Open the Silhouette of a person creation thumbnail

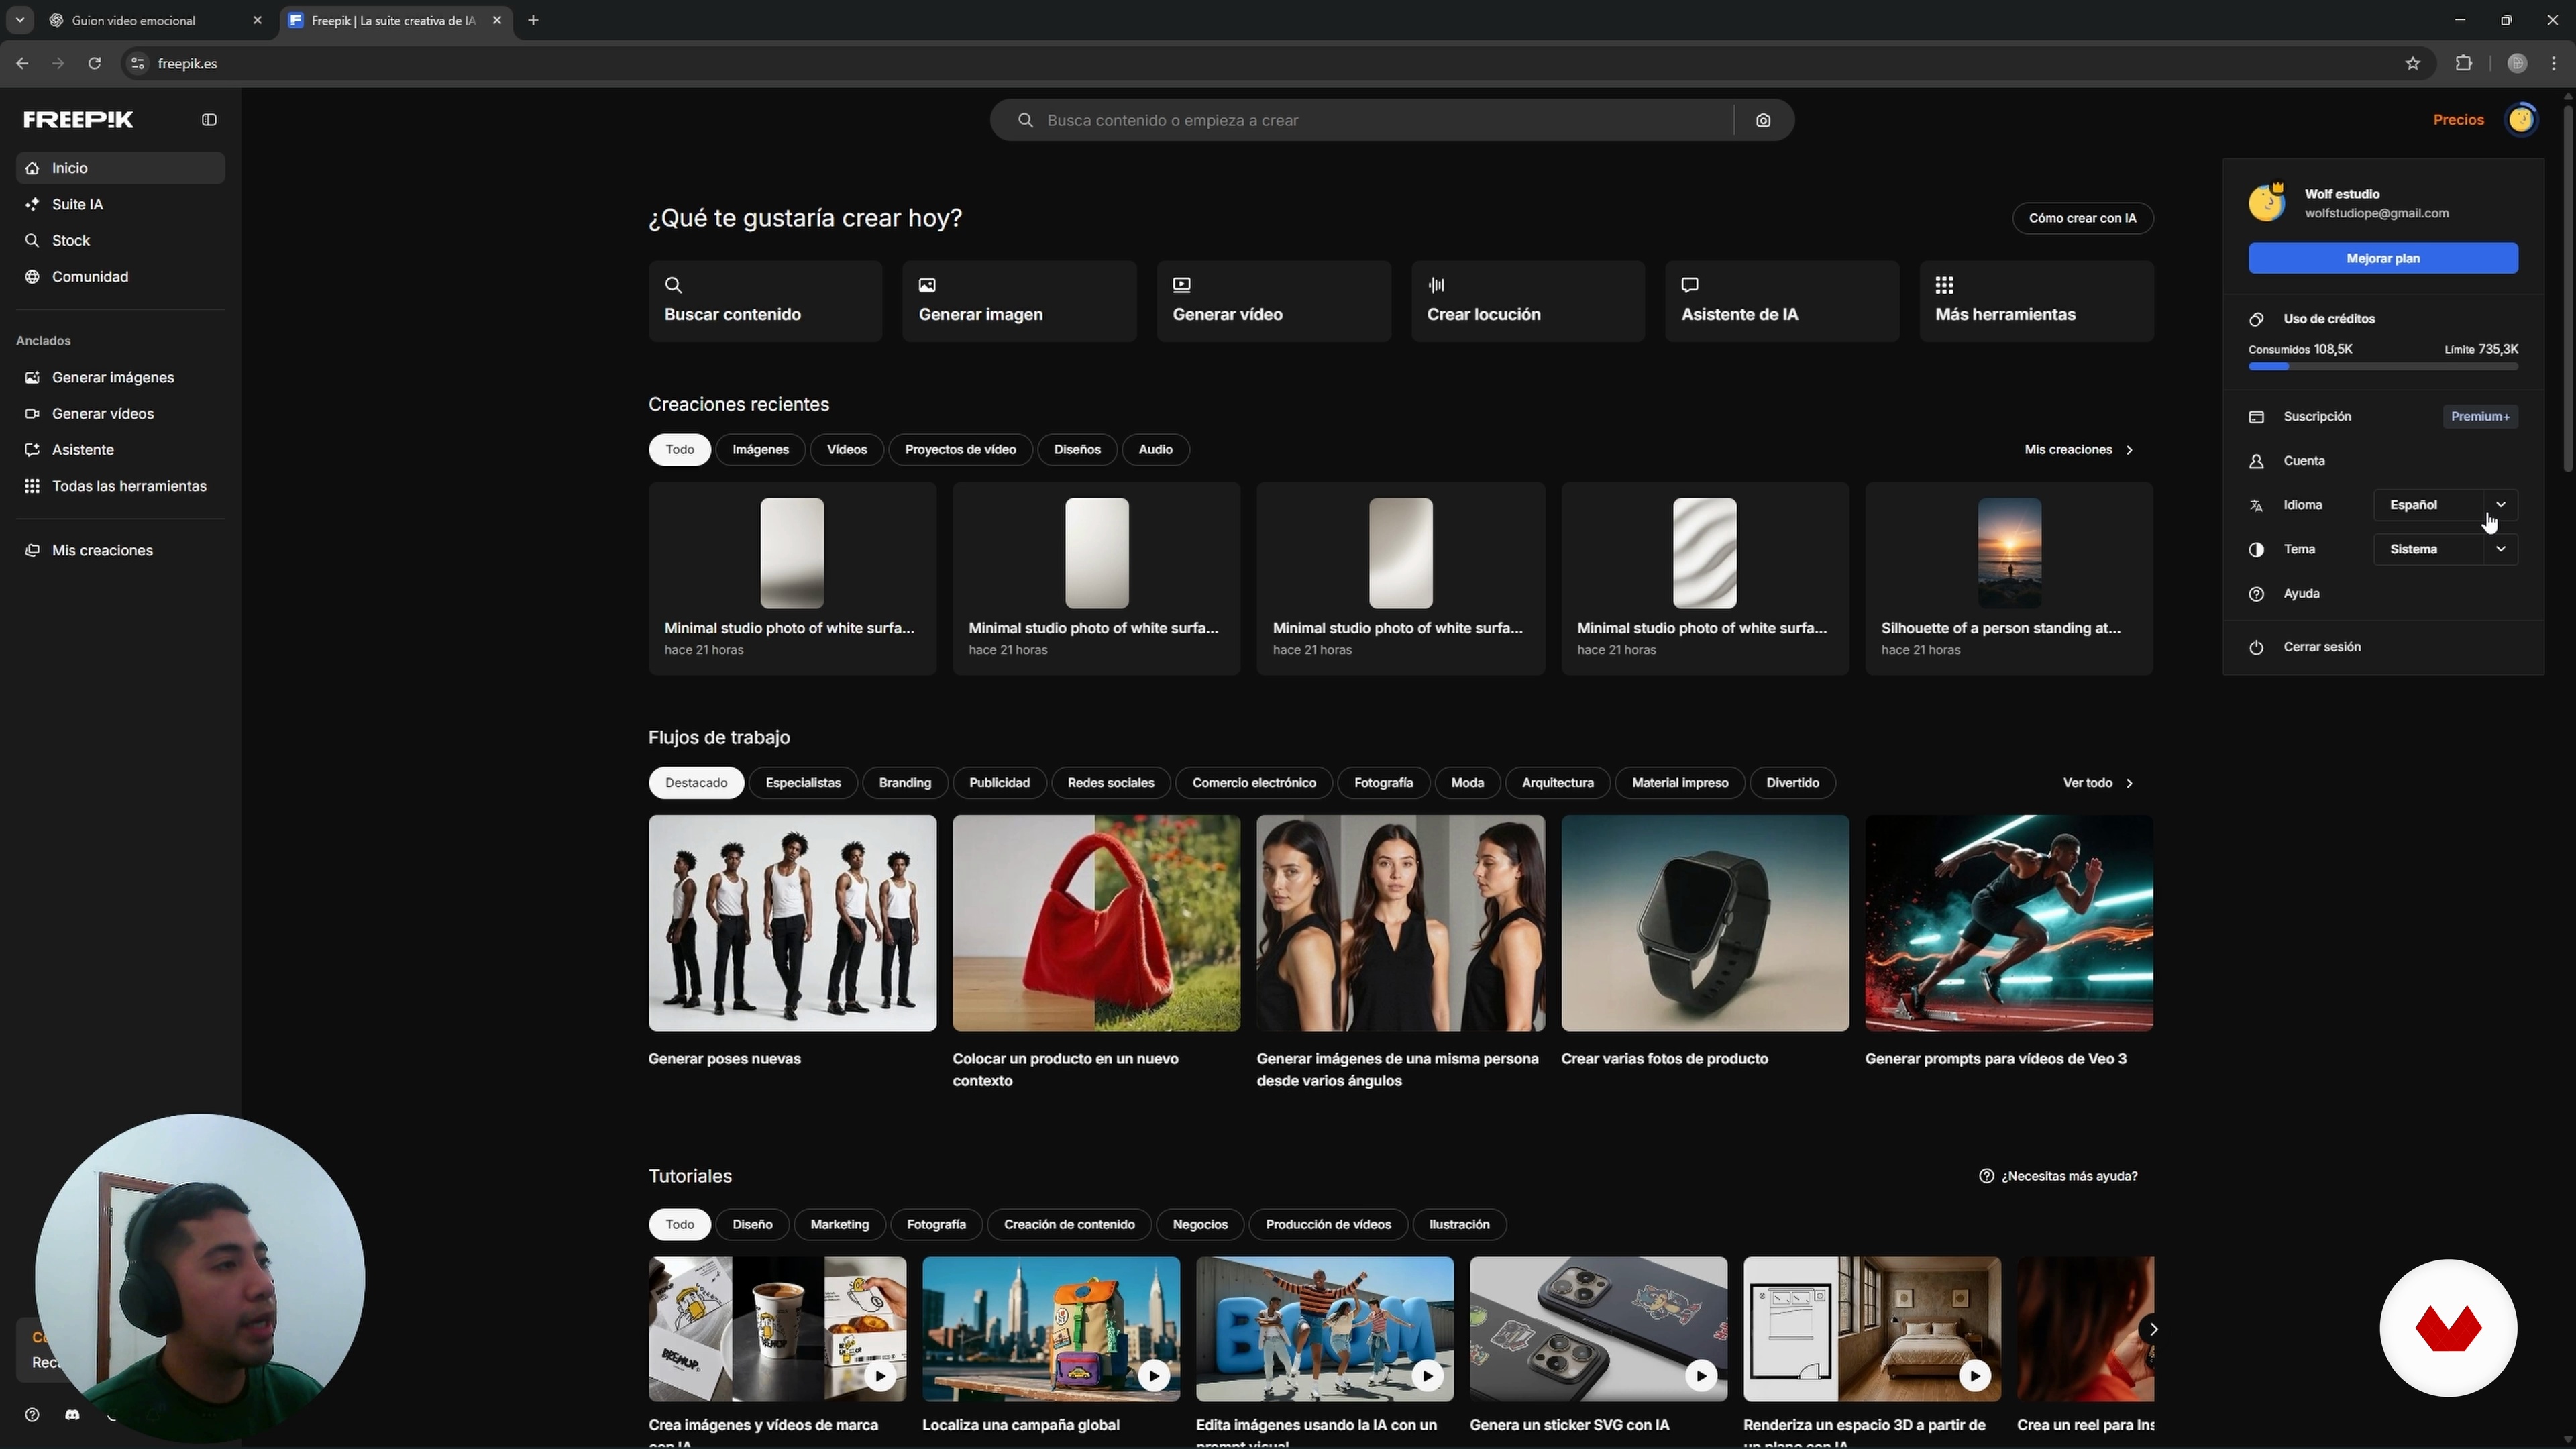coord(2009,553)
